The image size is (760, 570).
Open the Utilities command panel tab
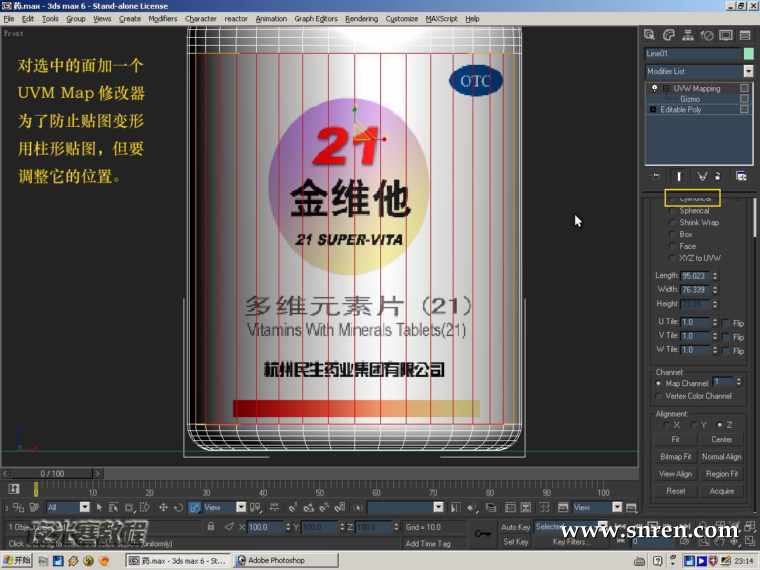(x=744, y=35)
